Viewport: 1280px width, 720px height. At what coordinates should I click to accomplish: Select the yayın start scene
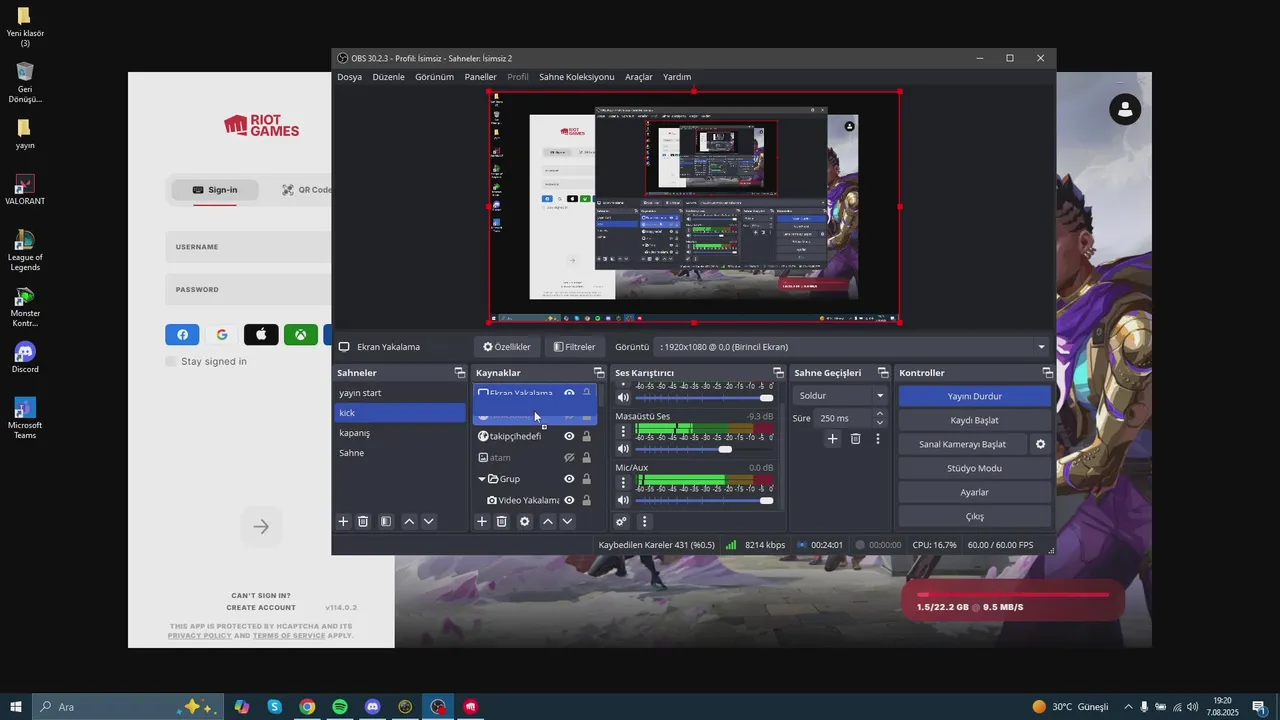[399, 393]
